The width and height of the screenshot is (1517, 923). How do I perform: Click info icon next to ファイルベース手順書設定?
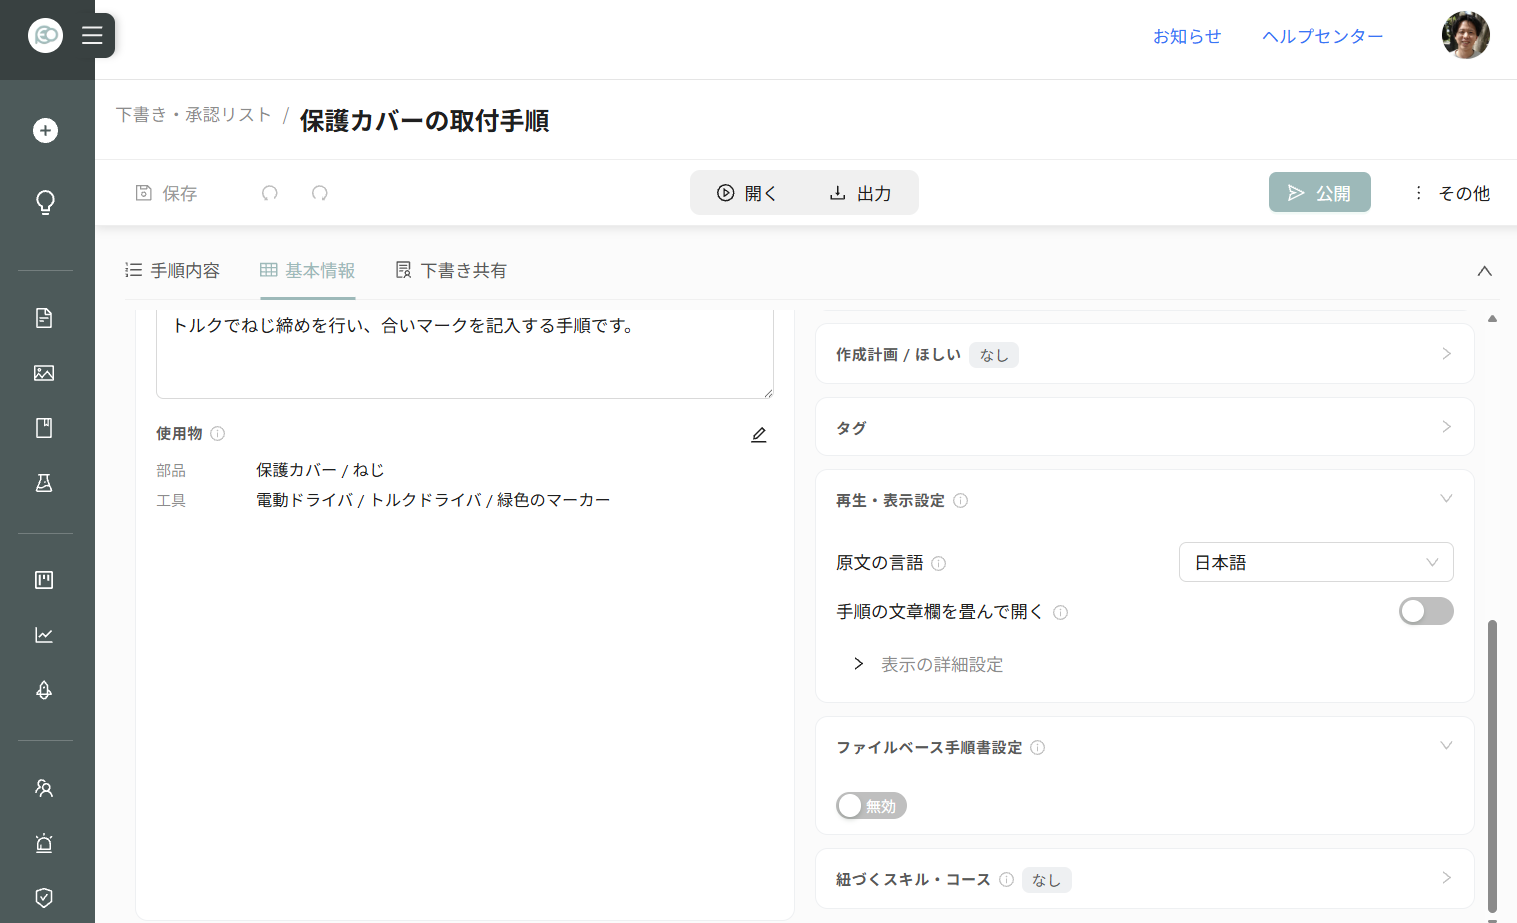tap(1038, 747)
